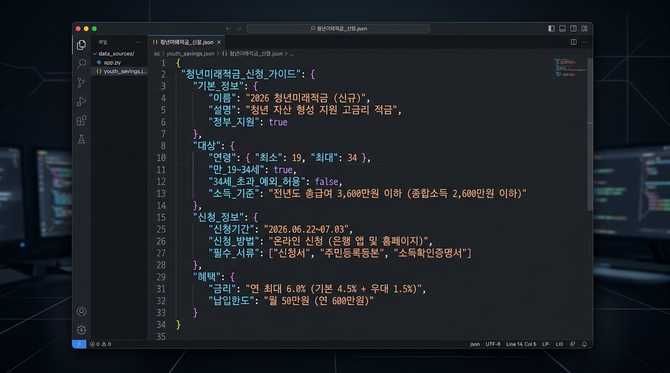
Task: Click the key "연령" on line 10
Action: 222,158
